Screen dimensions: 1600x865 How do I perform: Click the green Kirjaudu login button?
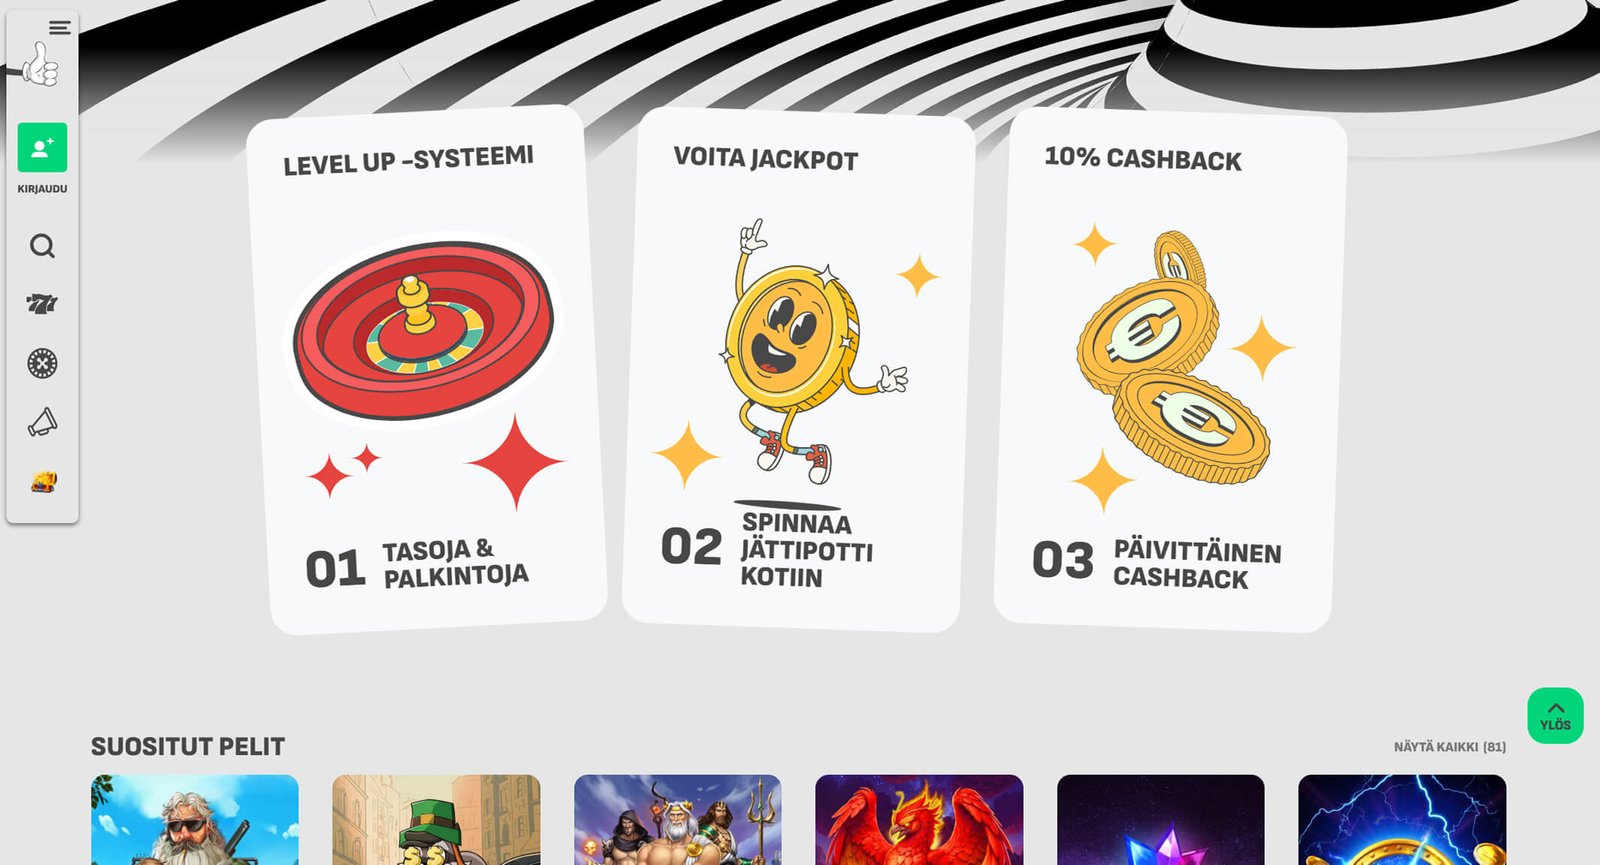(x=42, y=148)
